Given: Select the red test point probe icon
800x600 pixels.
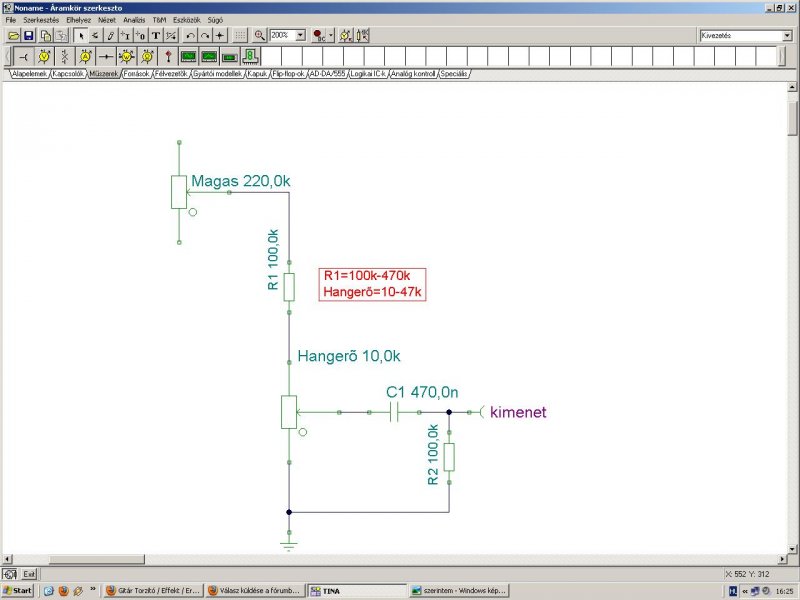Looking at the screenshot, I should pyautogui.click(x=168, y=56).
